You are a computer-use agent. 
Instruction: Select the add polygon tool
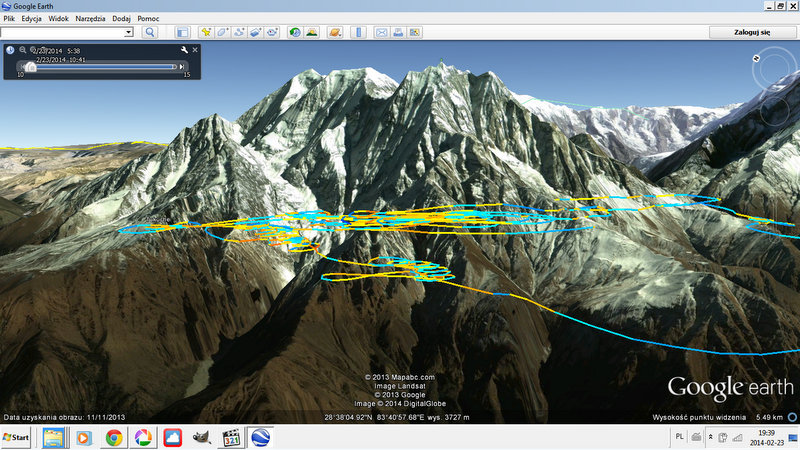click(x=223, y=32)
